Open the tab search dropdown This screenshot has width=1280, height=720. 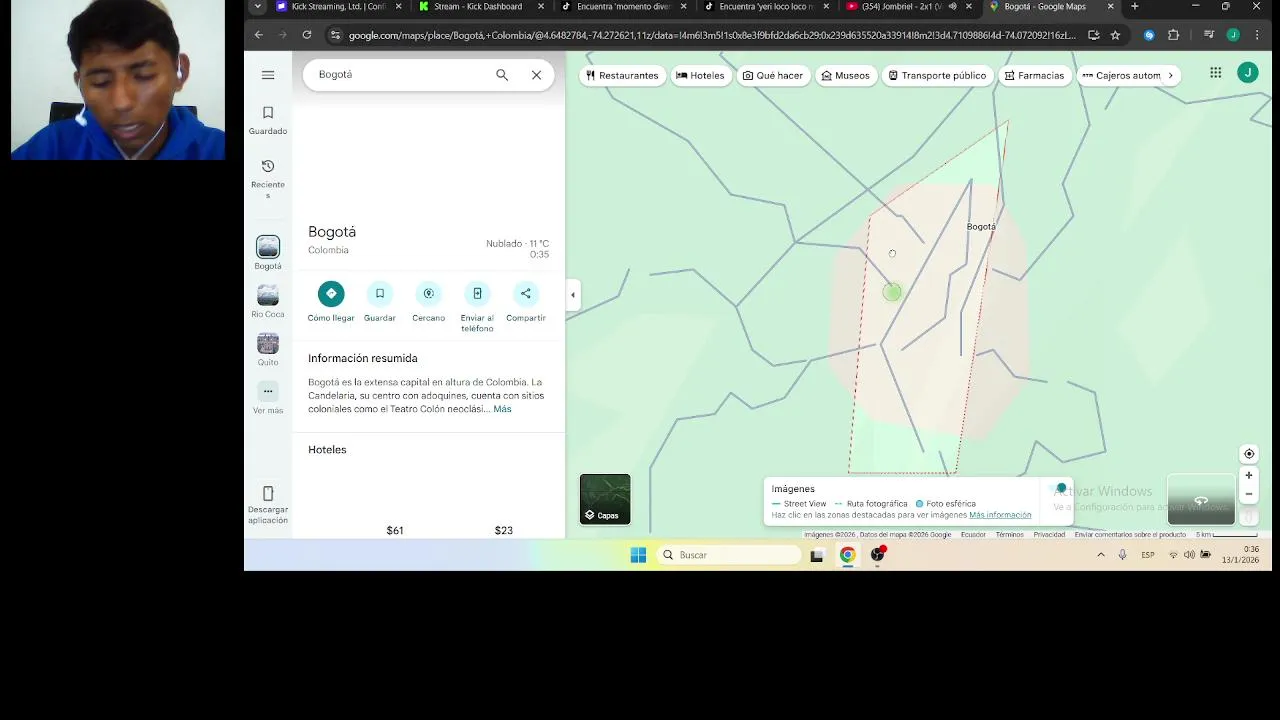(x=257, y=7)
